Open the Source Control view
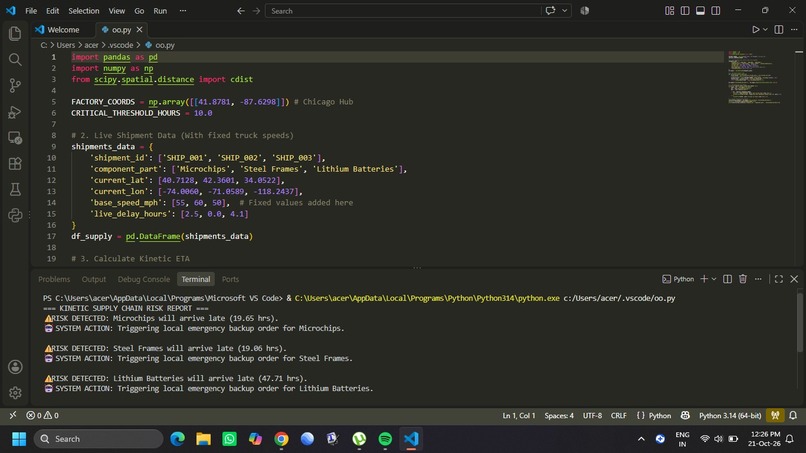 coord(15,85)
